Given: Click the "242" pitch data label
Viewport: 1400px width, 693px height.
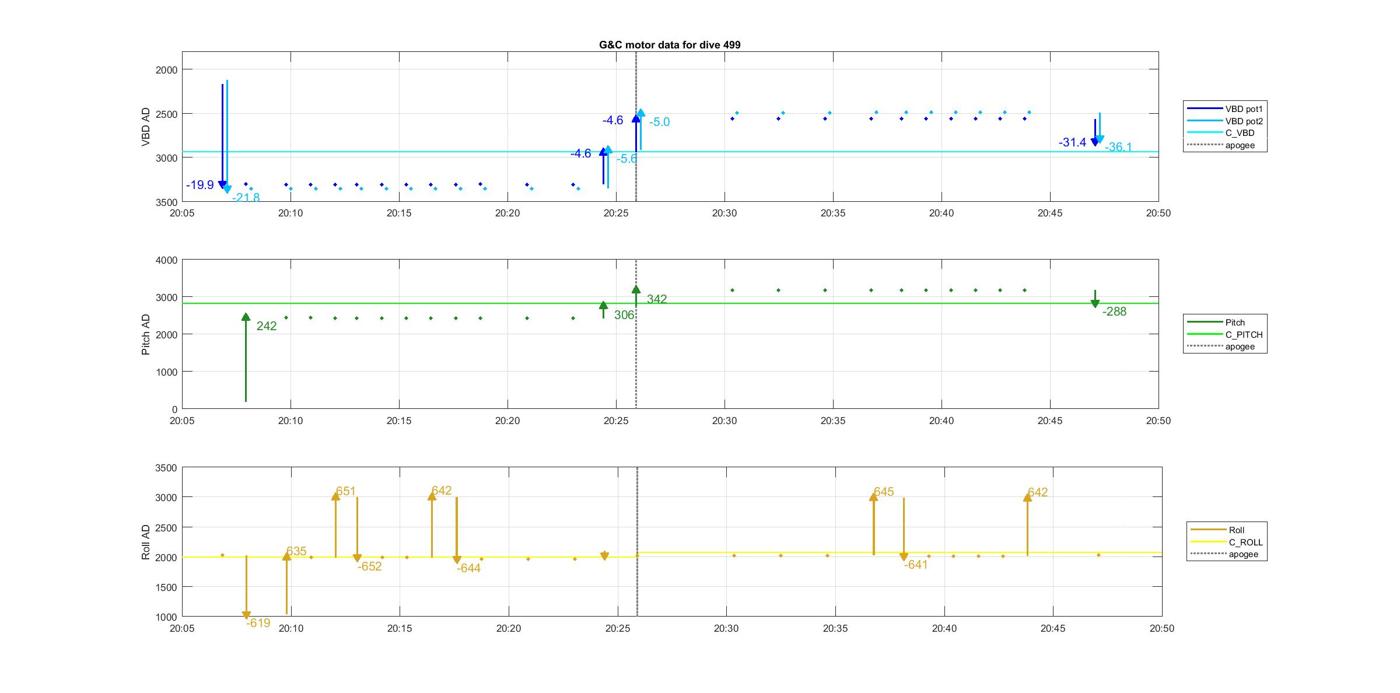Looking at the screenshot, I should 267,326.
